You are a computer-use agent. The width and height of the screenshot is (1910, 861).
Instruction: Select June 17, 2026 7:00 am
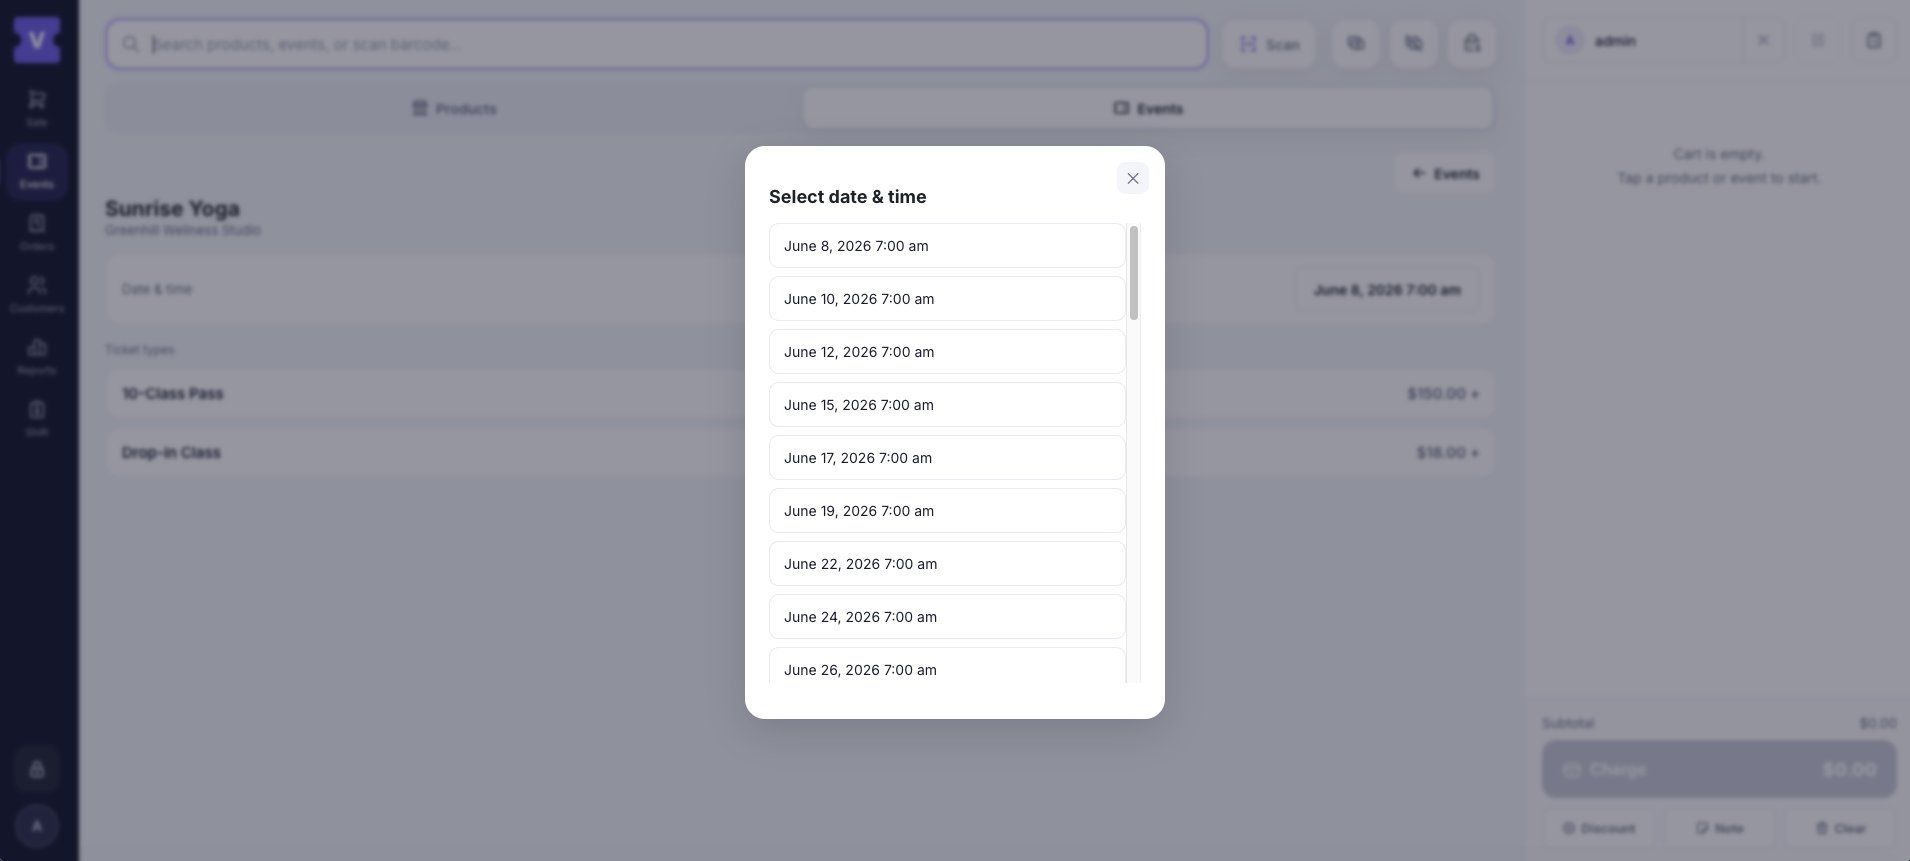pos(947,458)
